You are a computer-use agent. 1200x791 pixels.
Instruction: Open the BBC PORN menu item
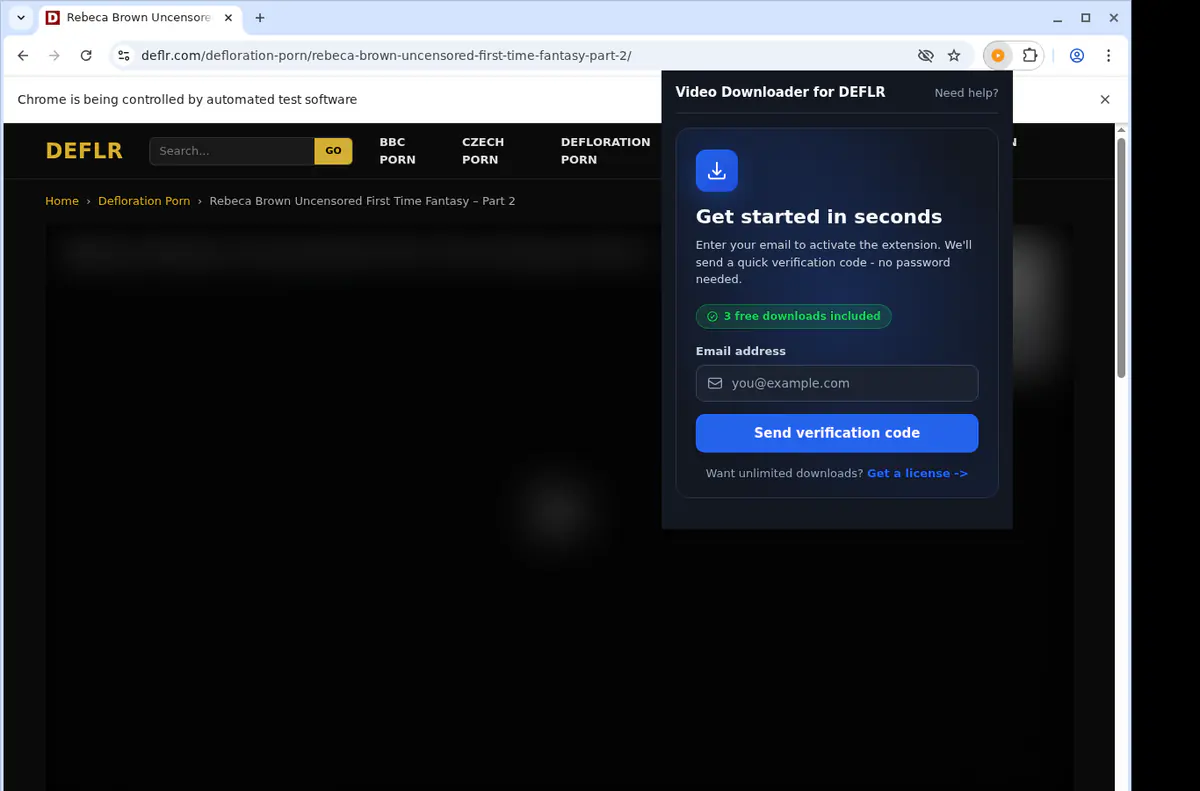tap(397, 151)
